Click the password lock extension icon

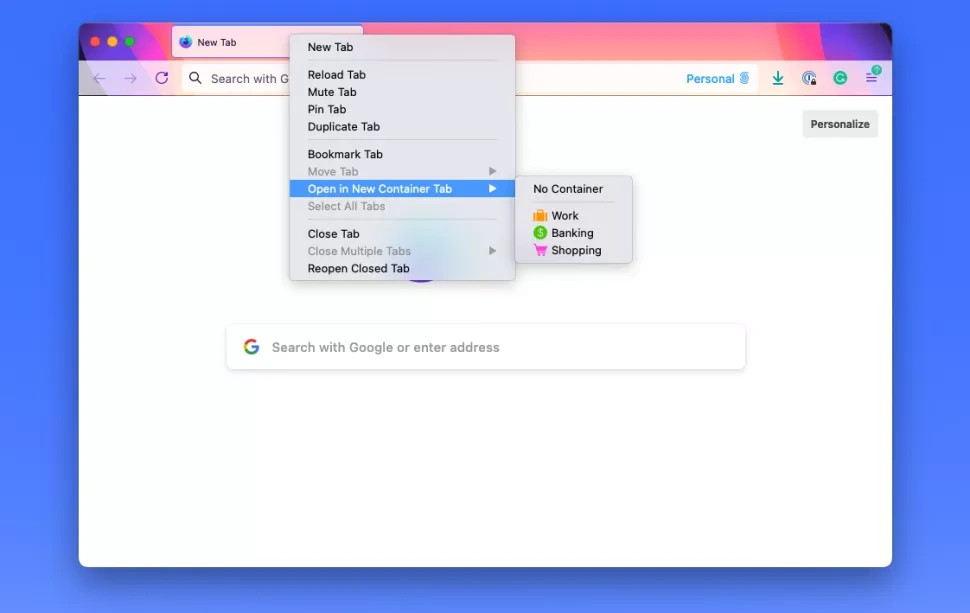pos(809,78)
